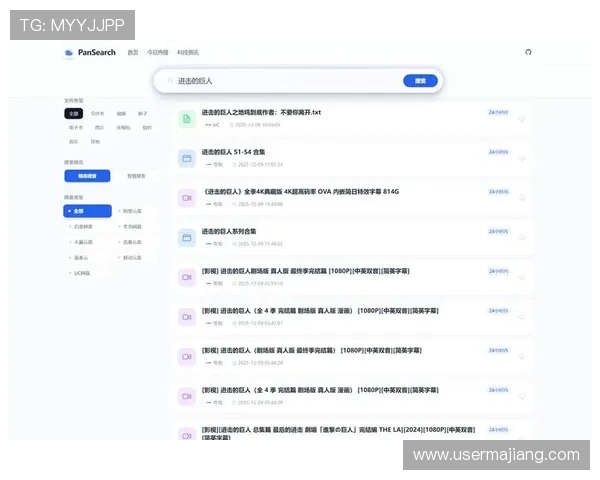The width and height of the screenshot is (600, 480).
Task: Open result 进击的巨人 S1-S4 合集
Action: (233, 152)
